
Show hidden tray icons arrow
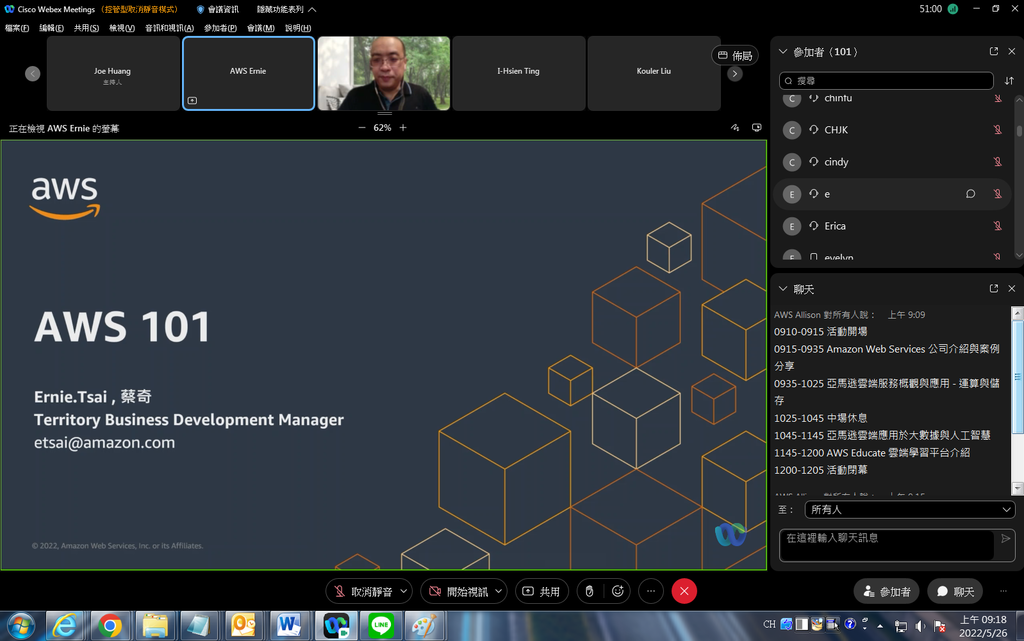click(x=880, y=626)
